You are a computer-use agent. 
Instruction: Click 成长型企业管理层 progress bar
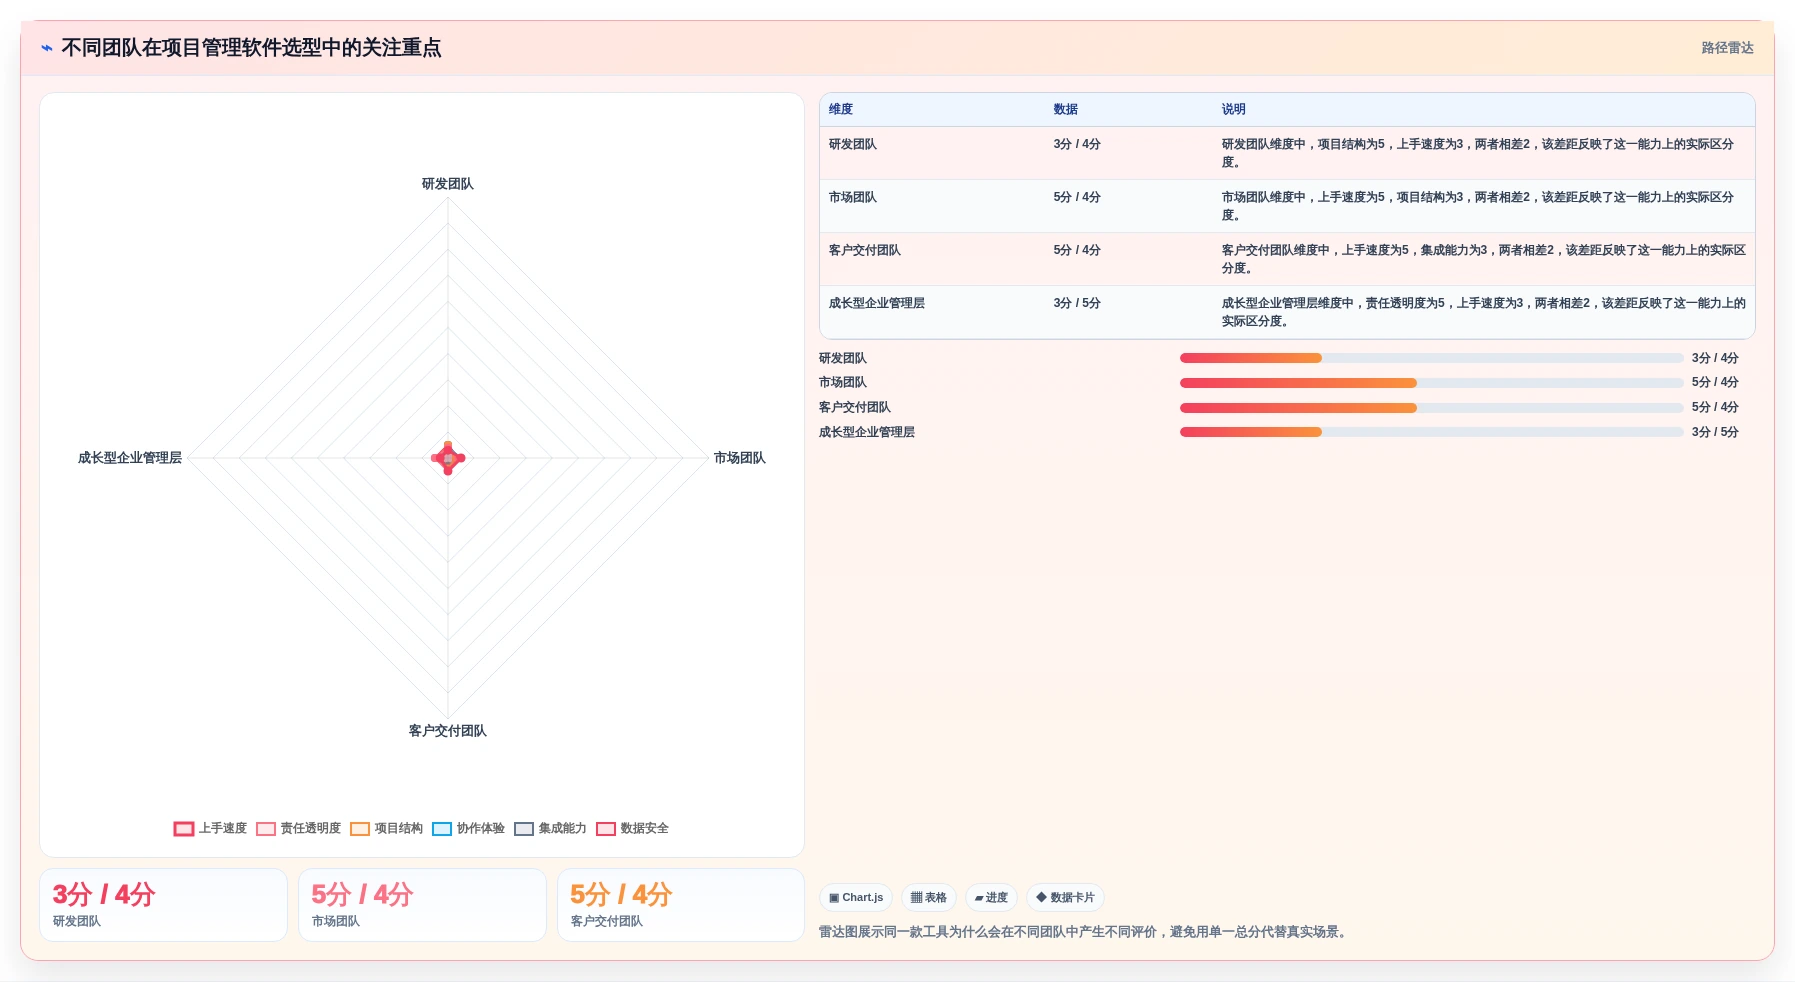(1431, 432)
